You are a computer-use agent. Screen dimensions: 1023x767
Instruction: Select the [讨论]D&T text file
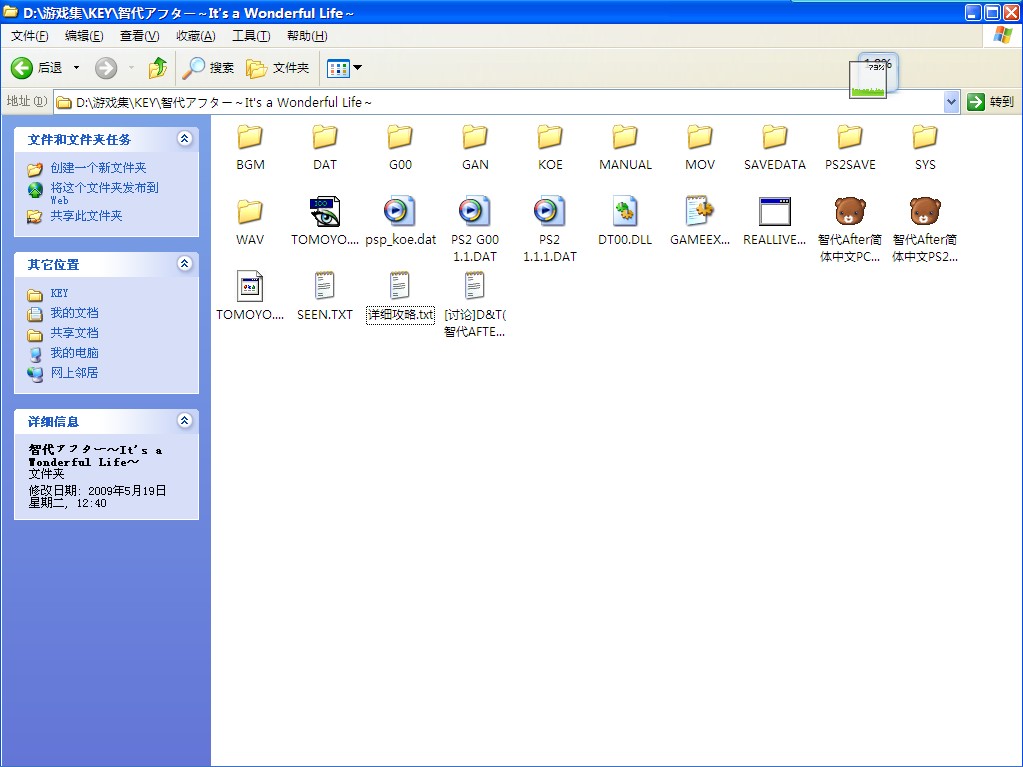[x=475, y=305]
